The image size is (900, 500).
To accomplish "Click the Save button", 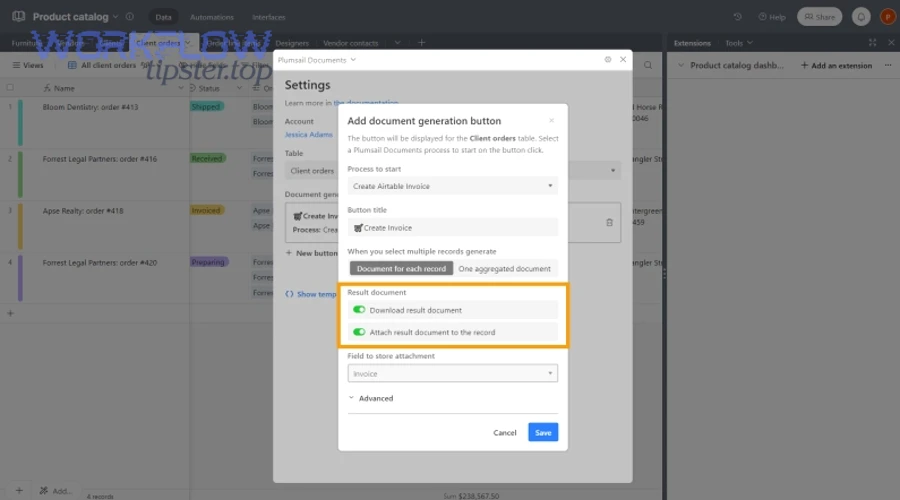I will 543,432.
